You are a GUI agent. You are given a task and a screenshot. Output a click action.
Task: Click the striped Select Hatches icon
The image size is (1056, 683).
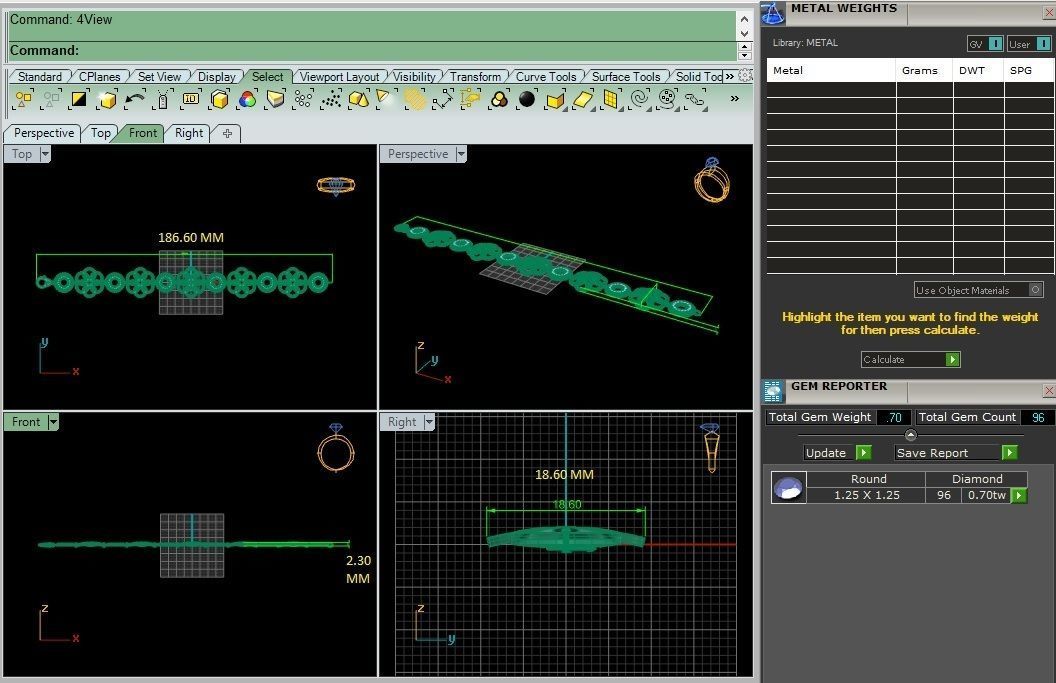click(415, 100)
